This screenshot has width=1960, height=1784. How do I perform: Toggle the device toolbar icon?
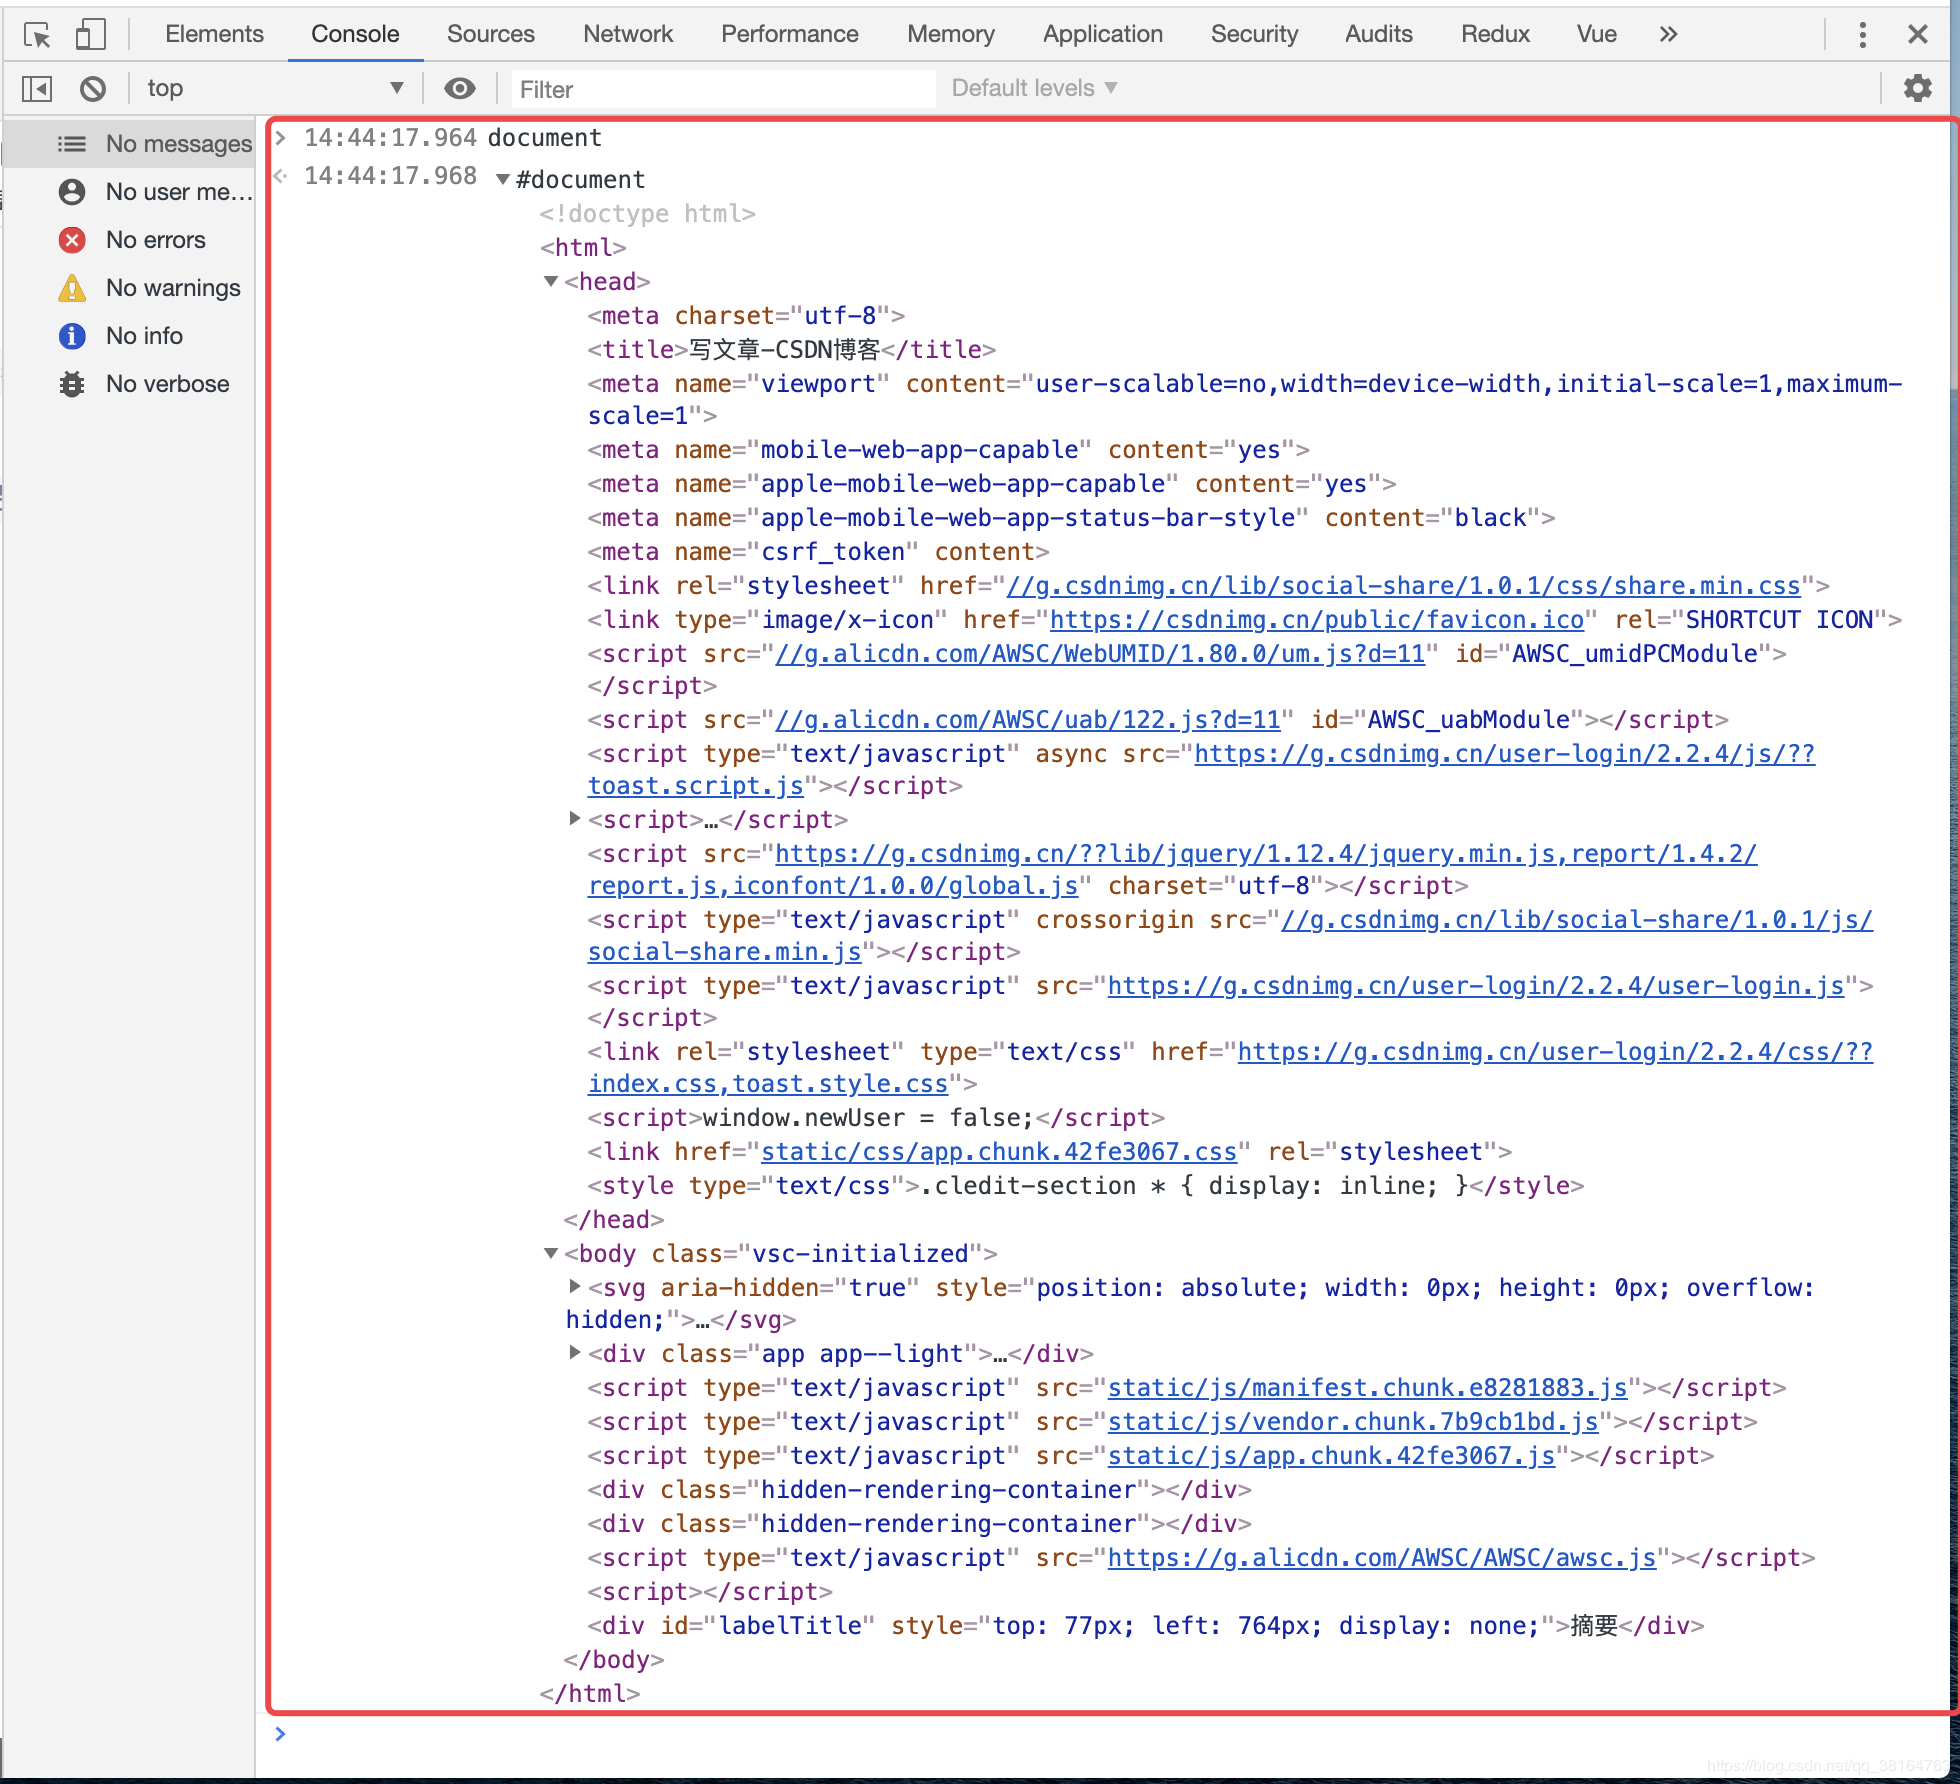[x=91, y=35]
